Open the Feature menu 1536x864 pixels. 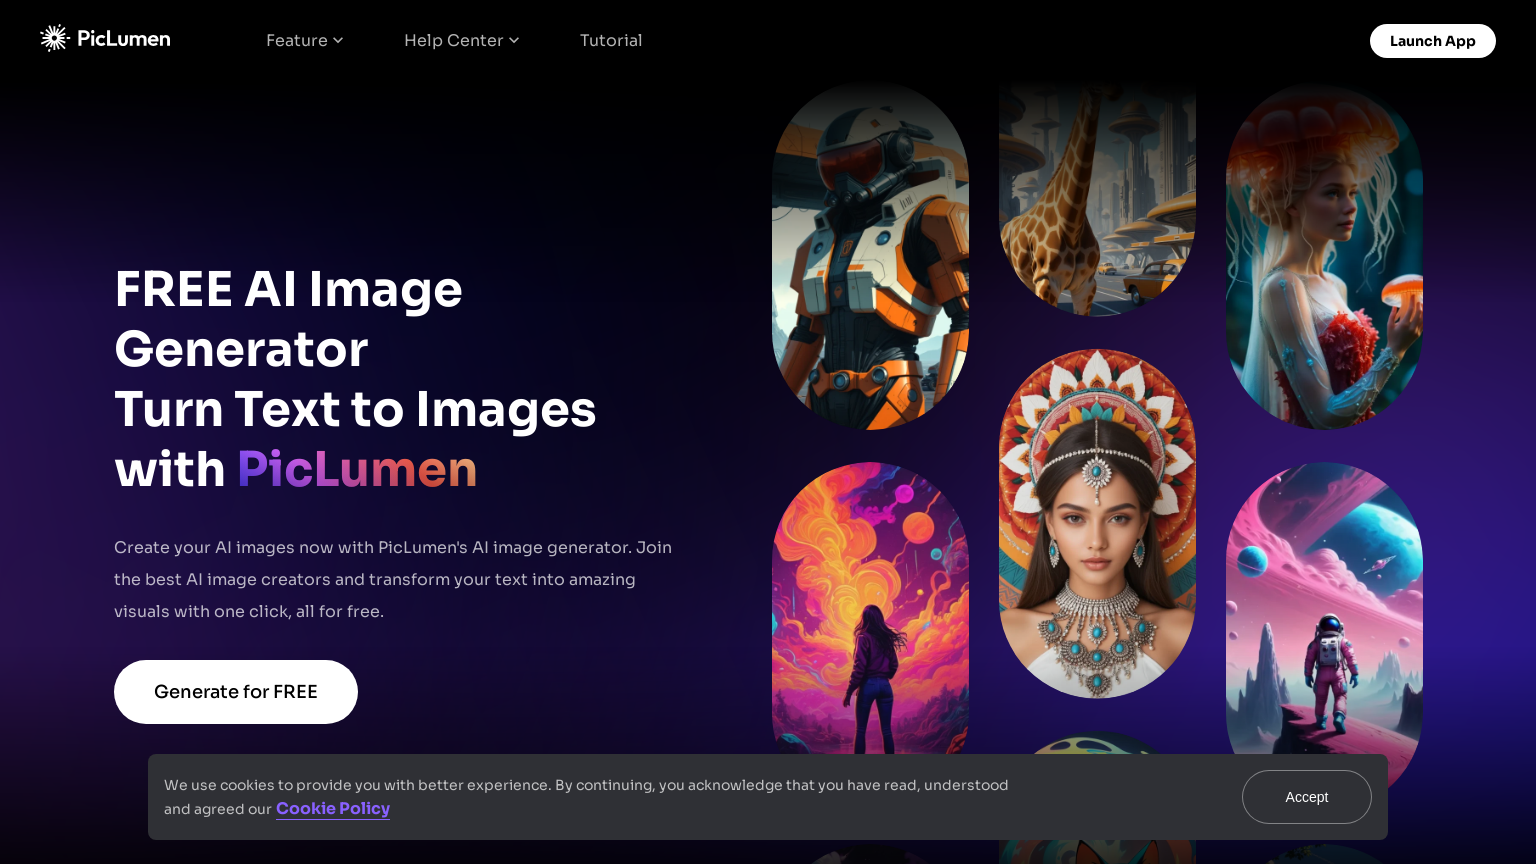pyautogui.click(x=297, y=40)
